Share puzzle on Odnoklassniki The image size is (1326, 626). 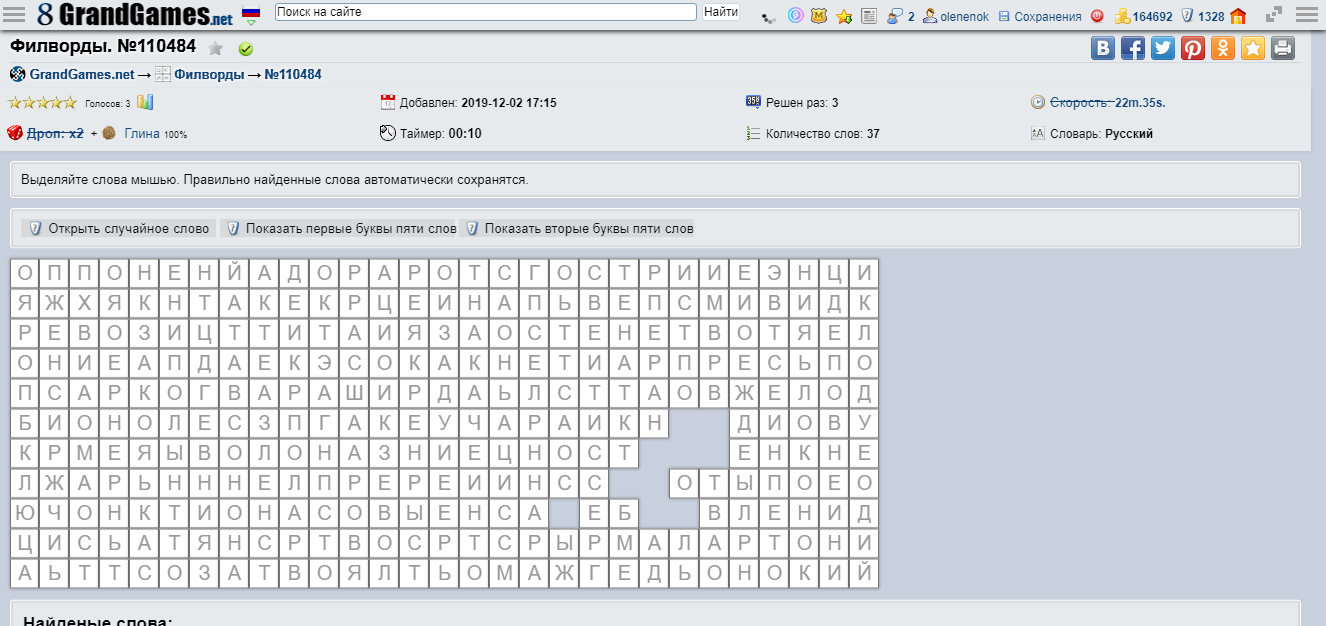(1223, 48)
